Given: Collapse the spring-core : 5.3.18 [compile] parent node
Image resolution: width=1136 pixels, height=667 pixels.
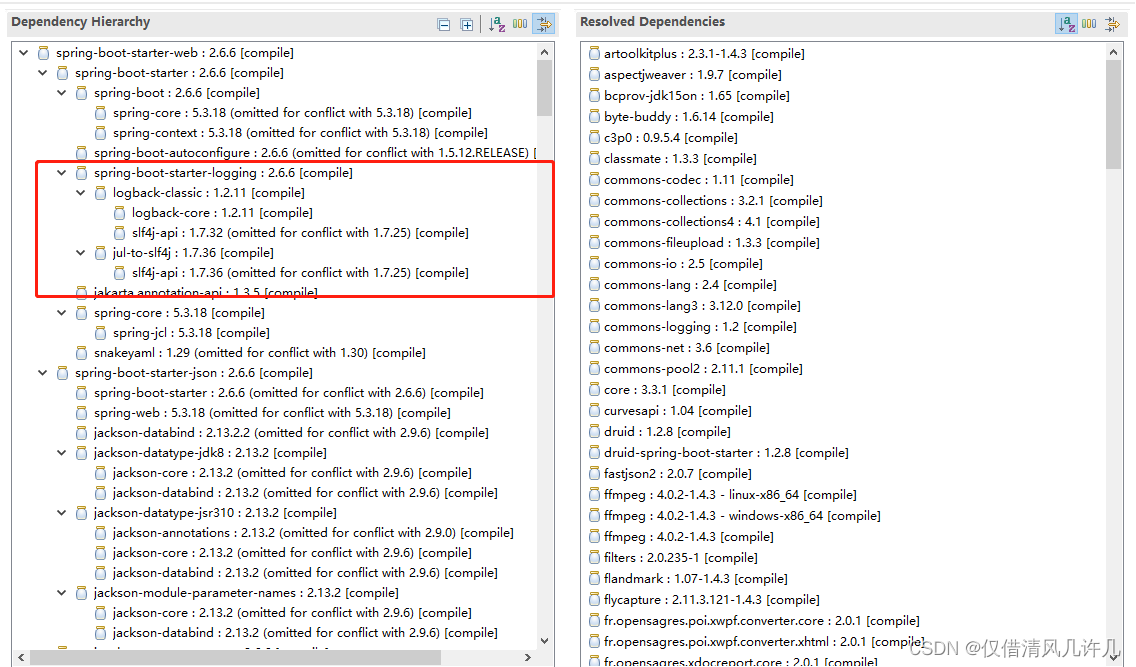Looking at the screenshot, I should click(x=62, y=313).
